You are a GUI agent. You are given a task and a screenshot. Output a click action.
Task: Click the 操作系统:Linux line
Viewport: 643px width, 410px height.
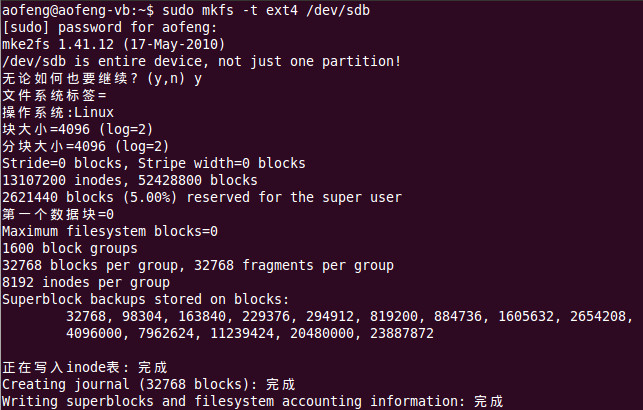point(60,112)
